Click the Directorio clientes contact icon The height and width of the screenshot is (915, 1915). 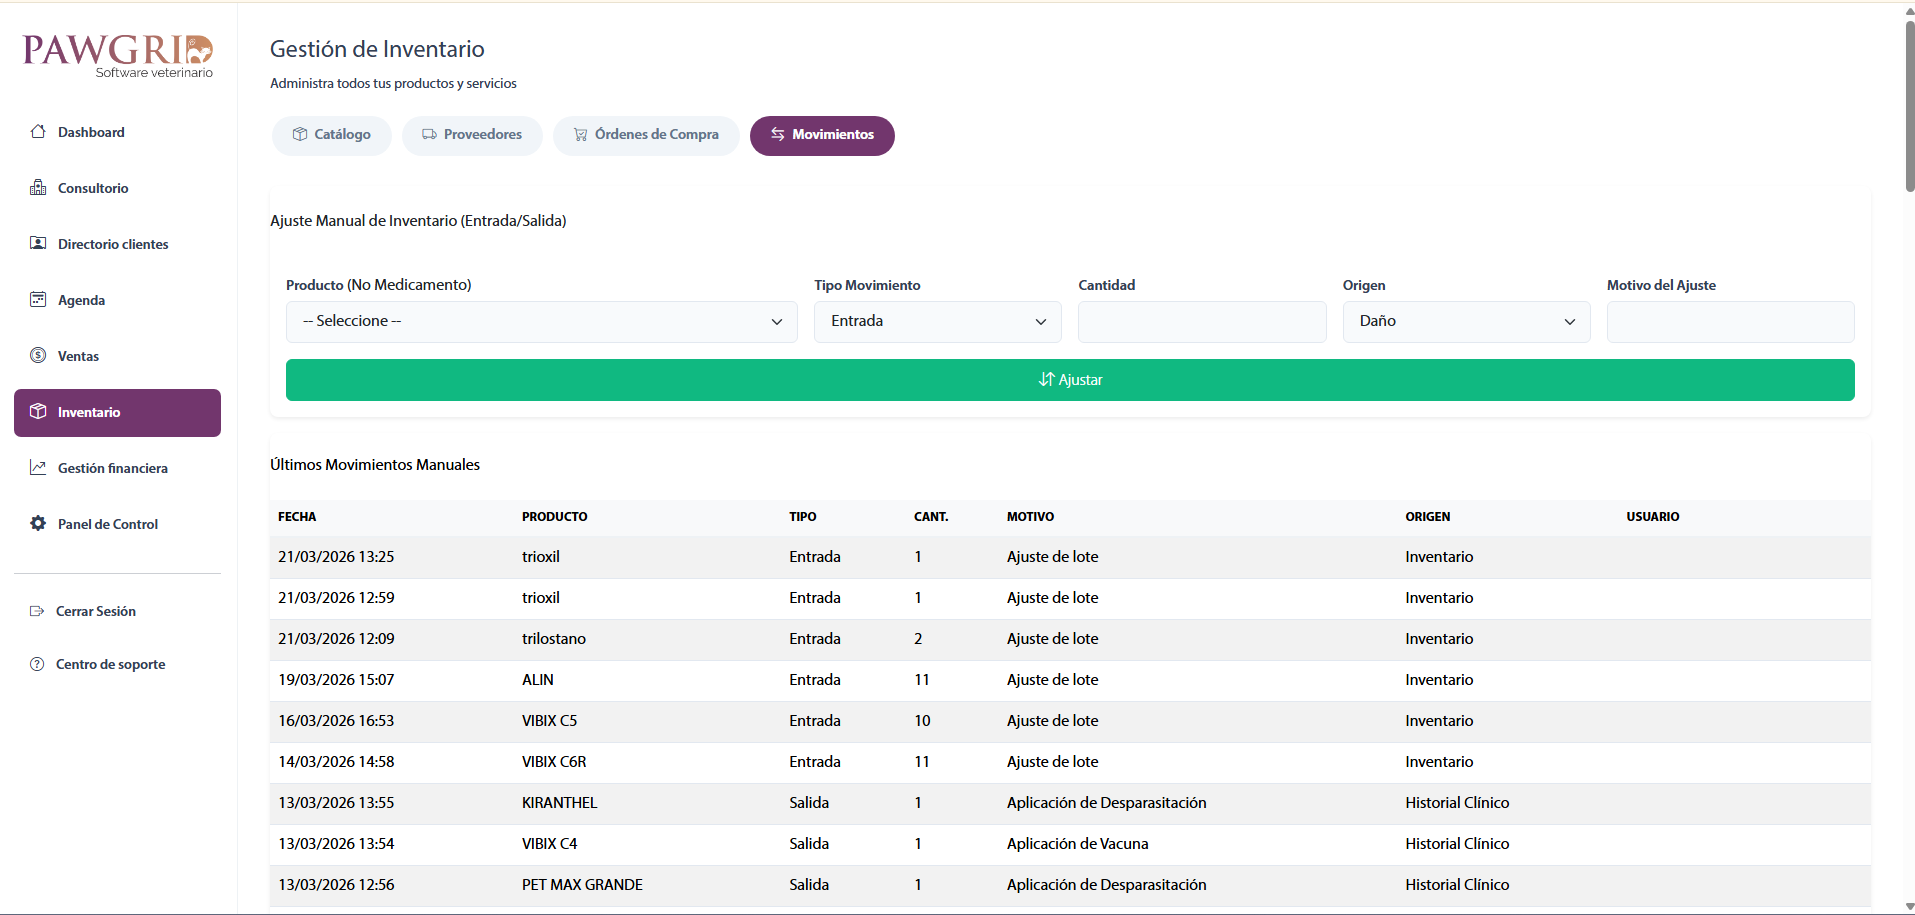pyautogui.click(x=38, y=243)
